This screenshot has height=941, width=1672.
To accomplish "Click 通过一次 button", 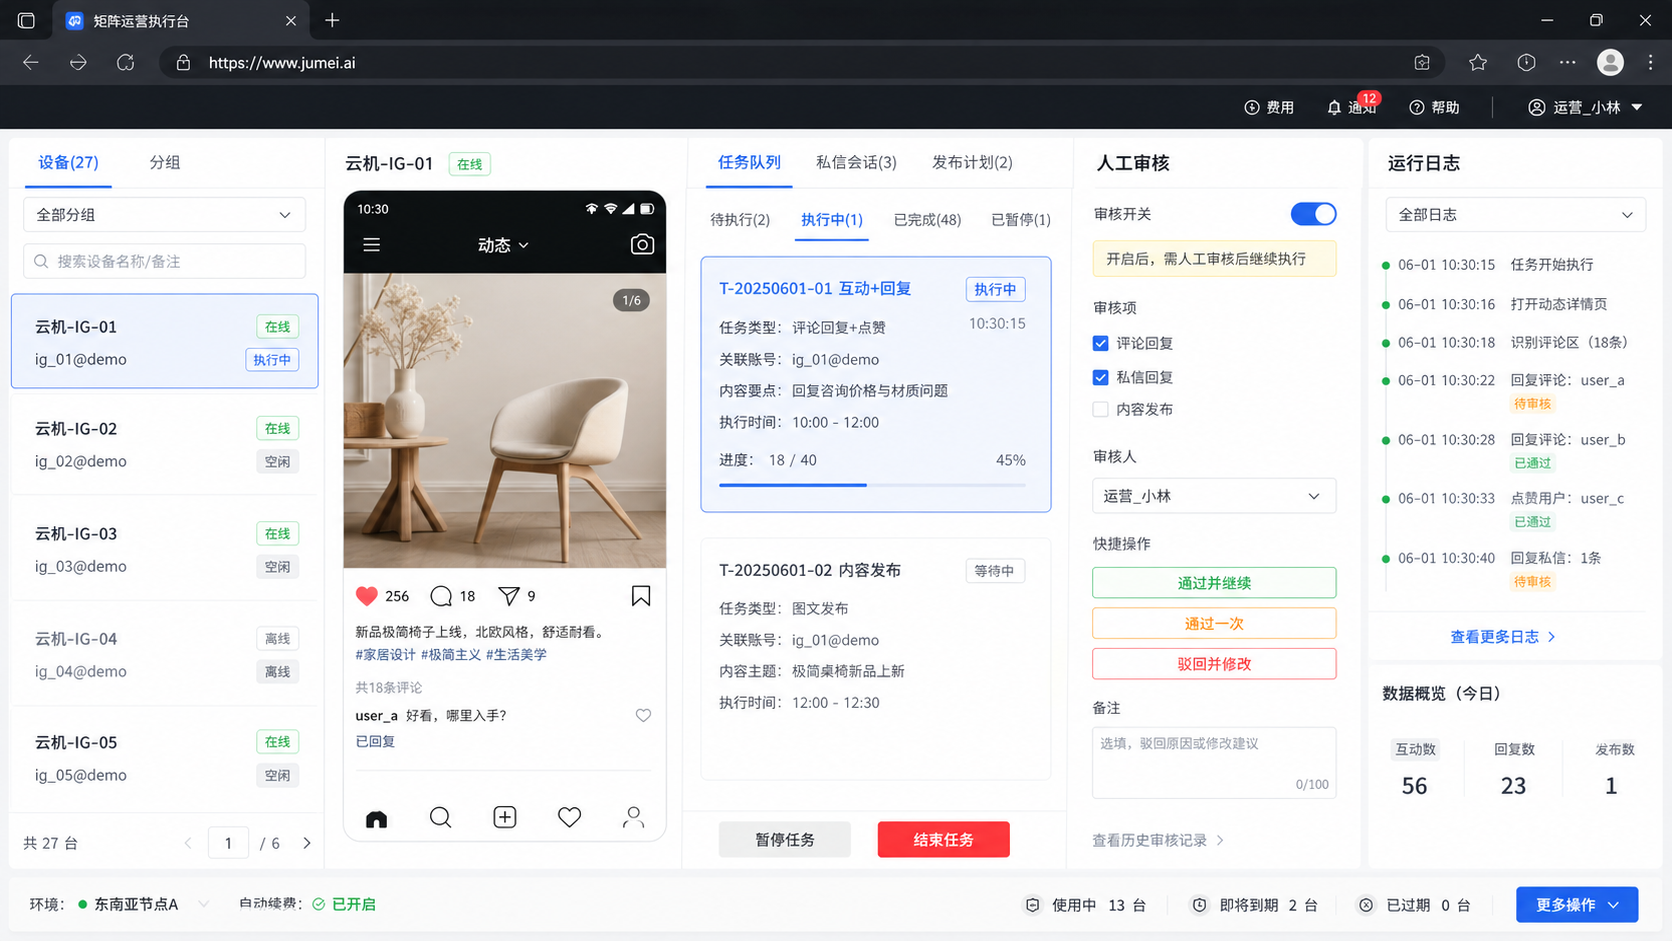I will point(1214,623).
